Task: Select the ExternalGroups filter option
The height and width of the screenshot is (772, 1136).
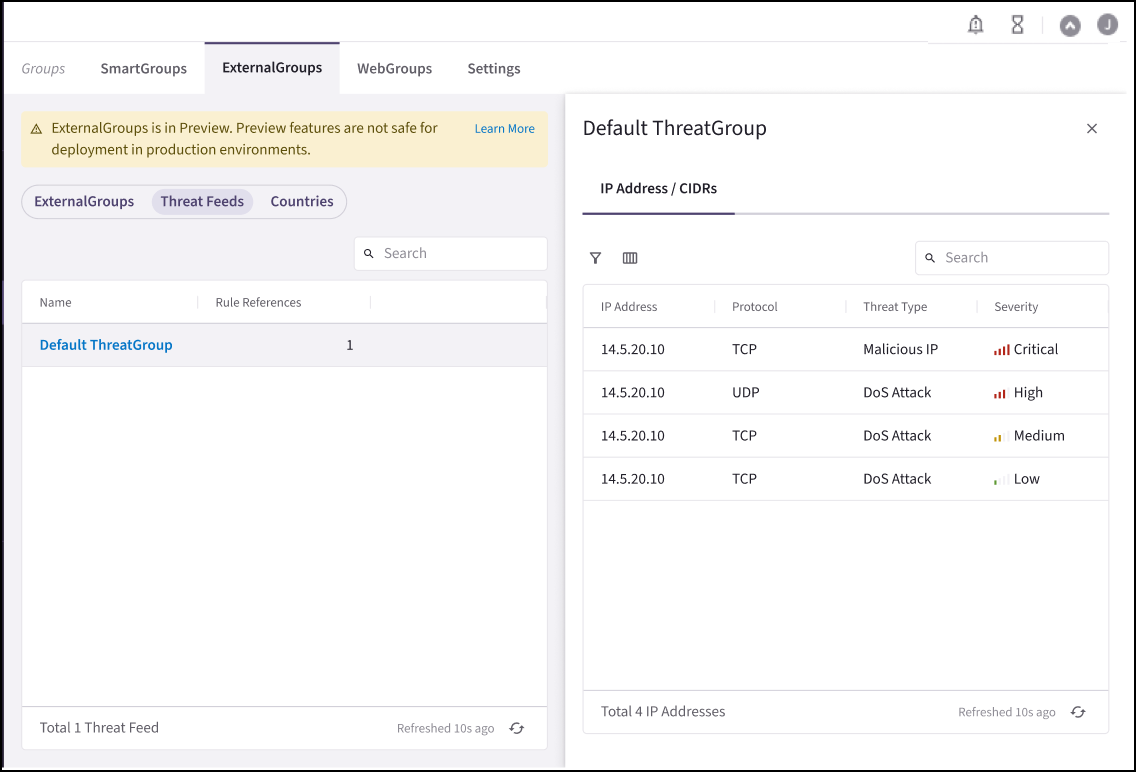Action: tap(84, 201)
